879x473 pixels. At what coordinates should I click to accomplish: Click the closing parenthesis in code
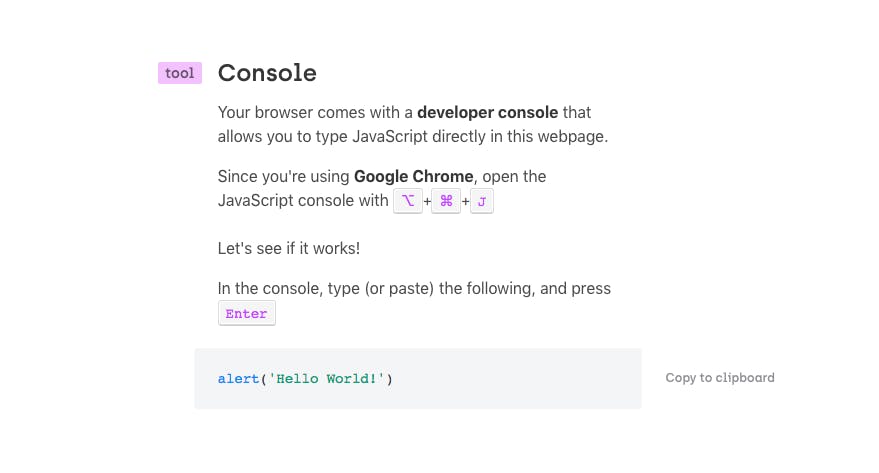click(x=390, y=379)
